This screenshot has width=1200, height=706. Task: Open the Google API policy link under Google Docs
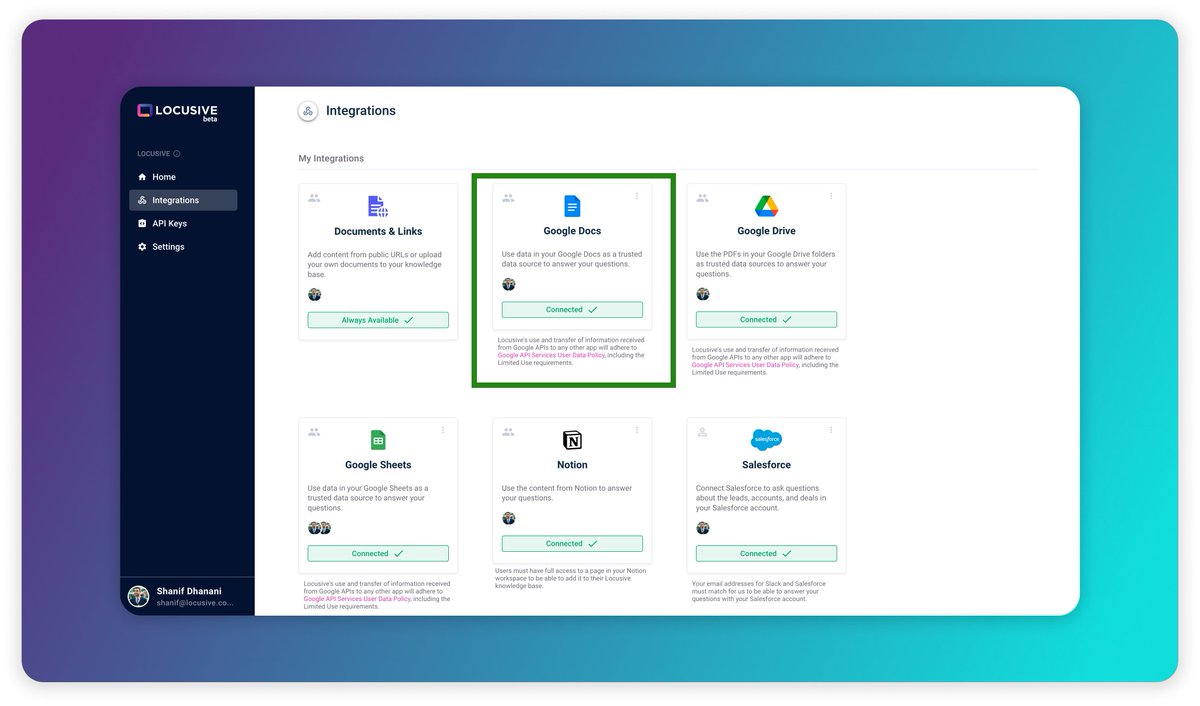(x=551, y=355)
